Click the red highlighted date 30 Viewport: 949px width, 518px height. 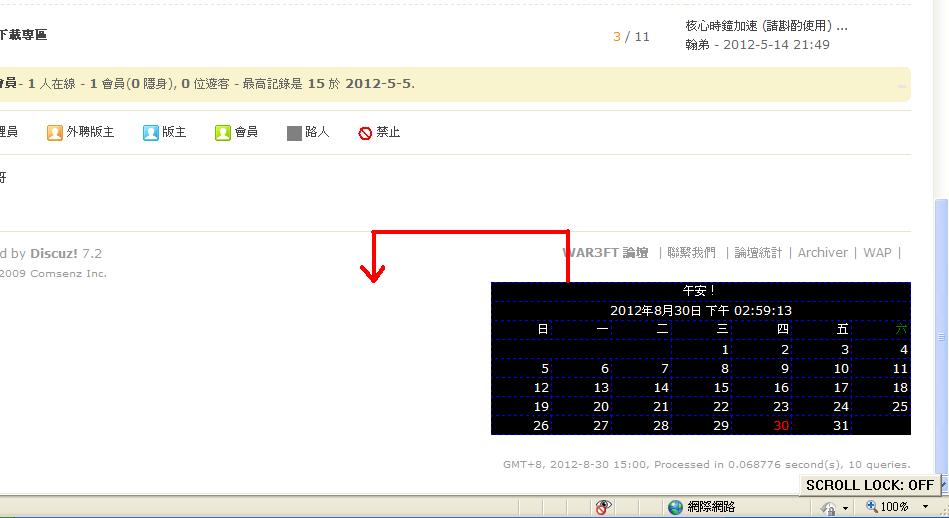781,425
